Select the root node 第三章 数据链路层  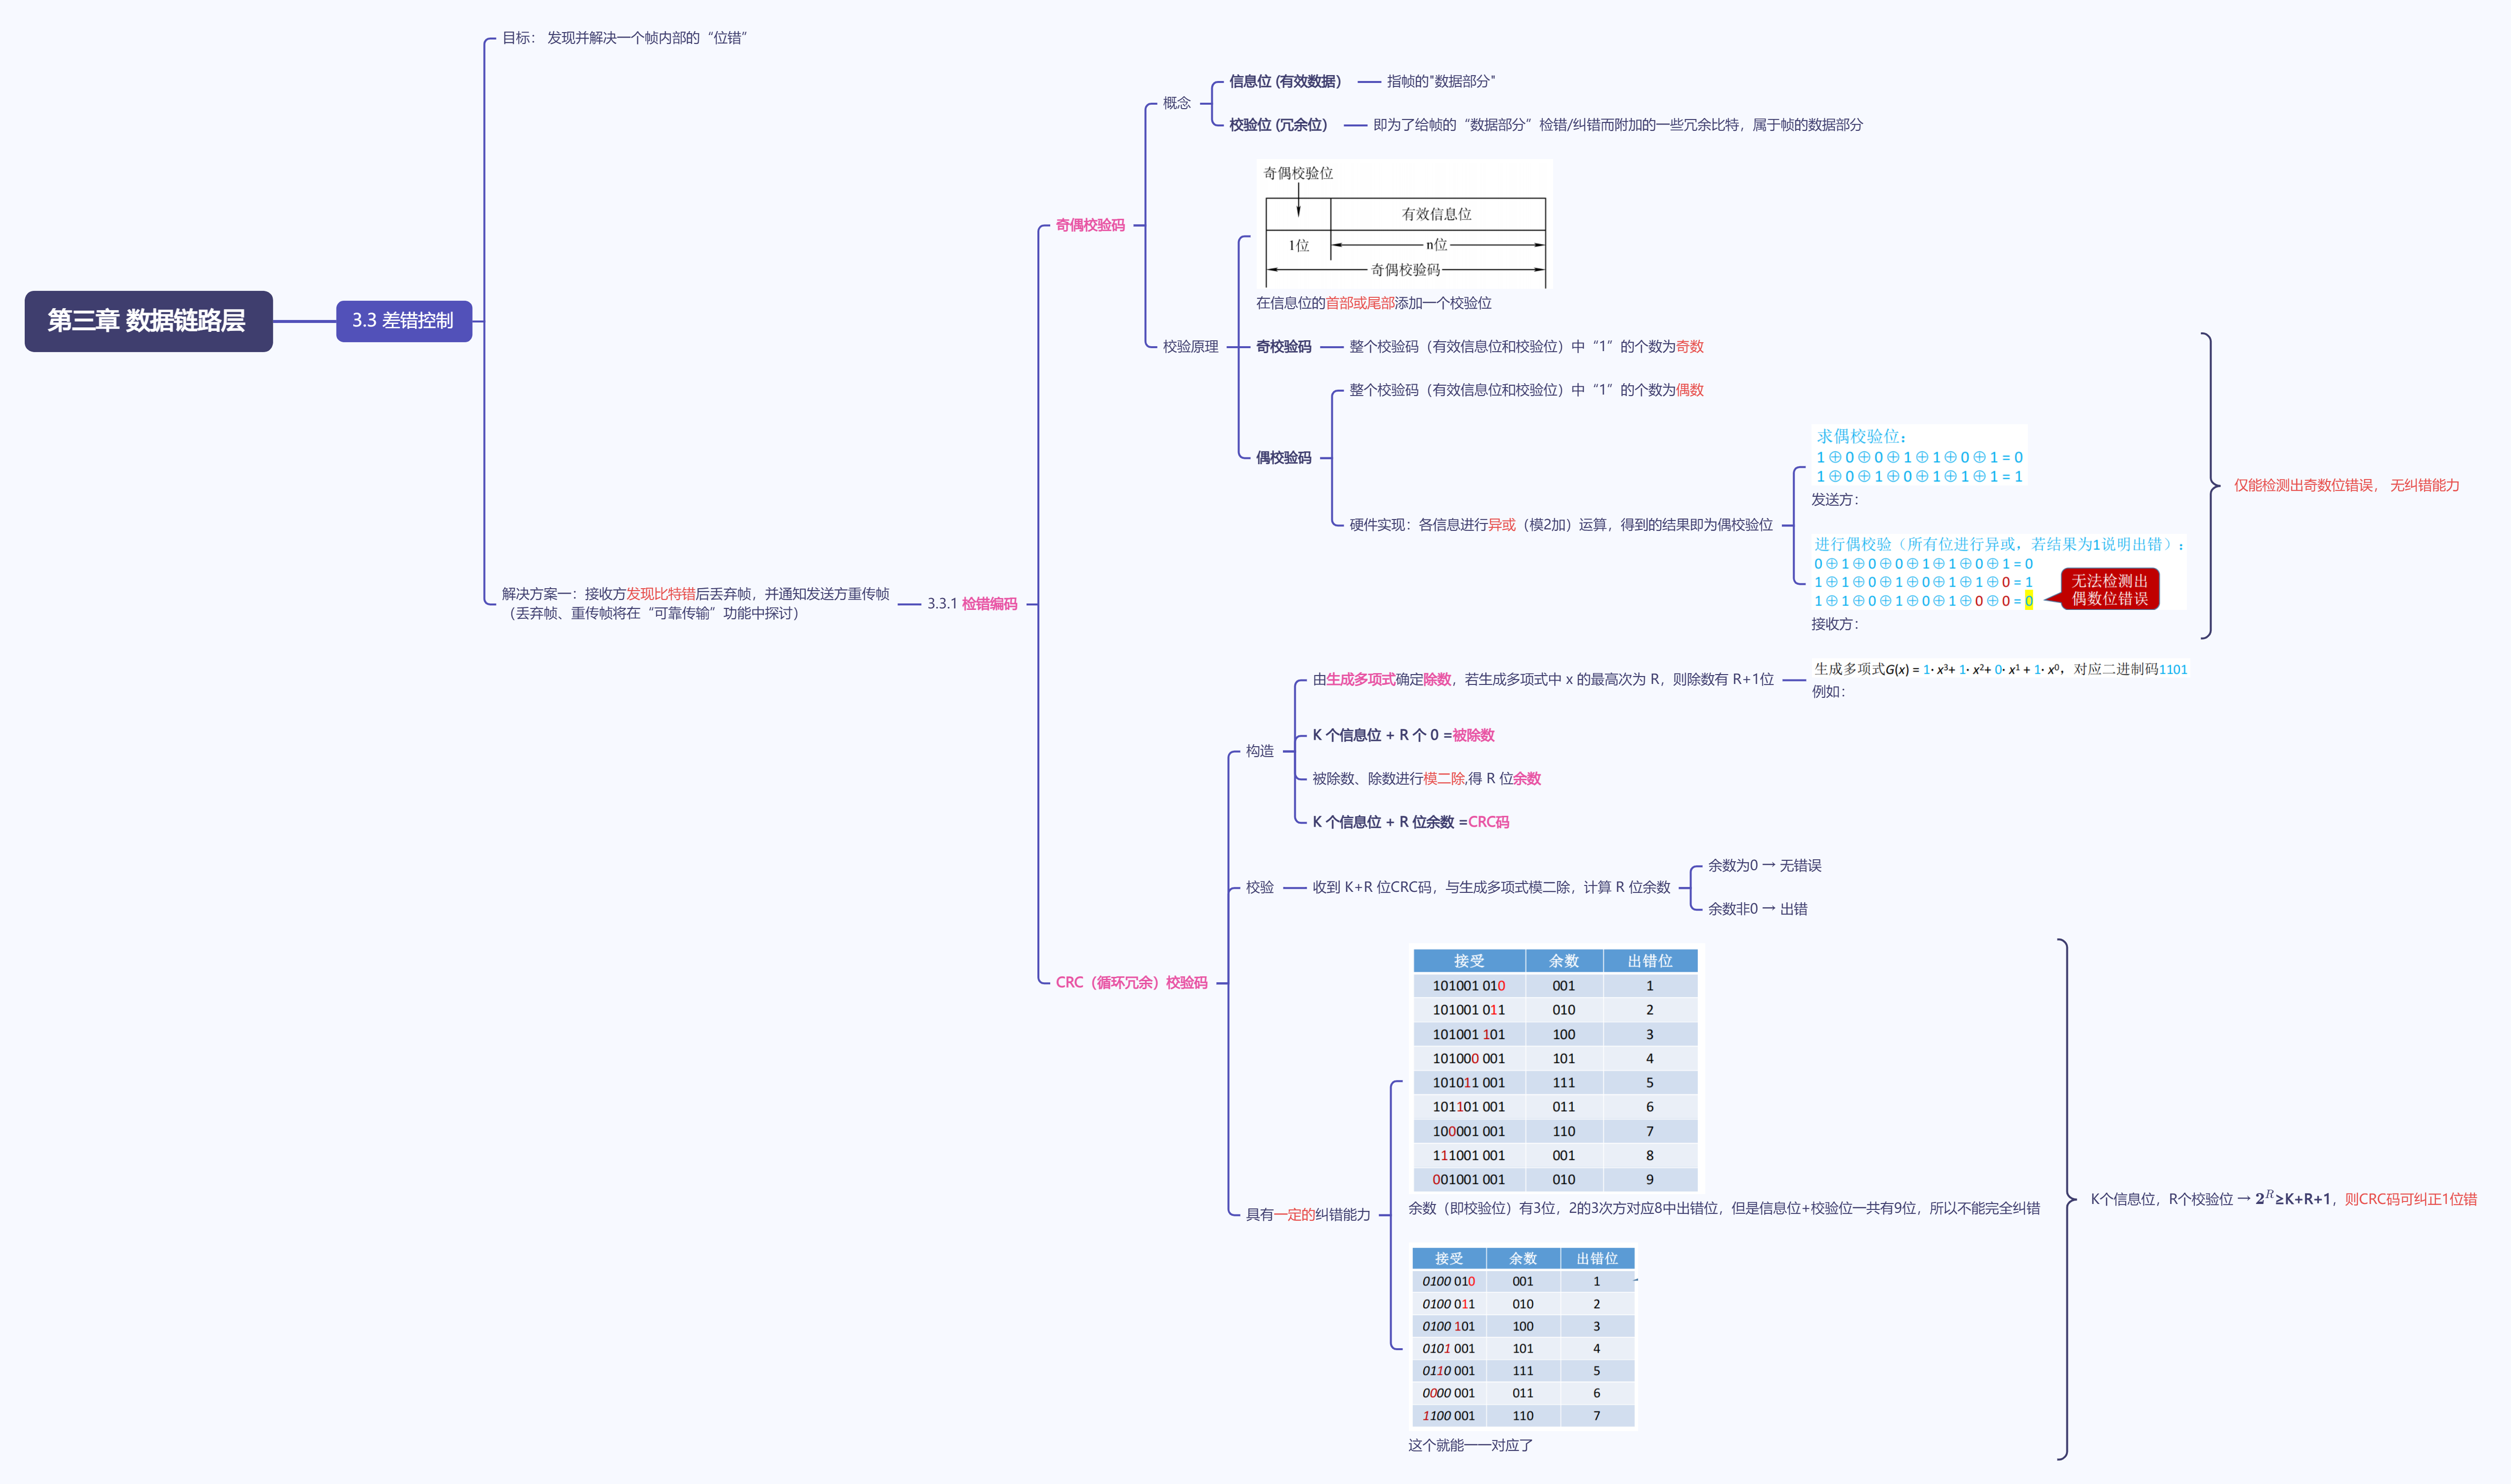tap(148, 321)
